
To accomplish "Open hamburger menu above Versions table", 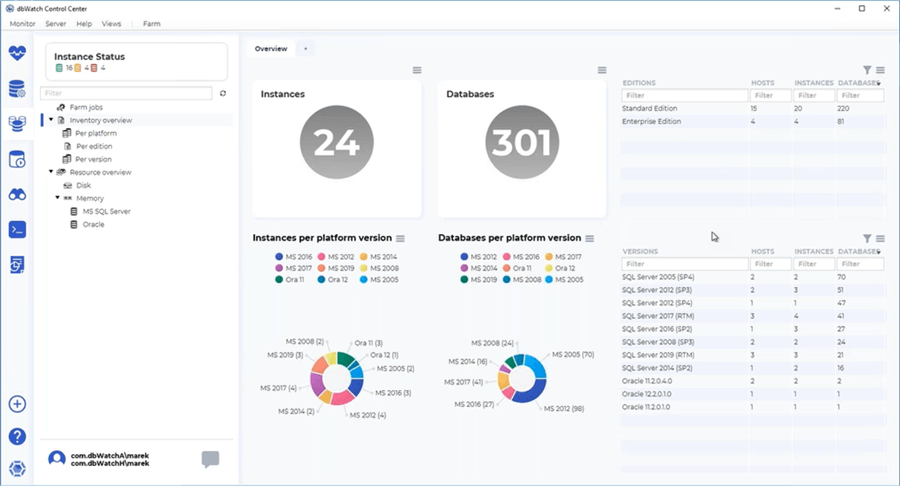I will (x=880, y=238).
